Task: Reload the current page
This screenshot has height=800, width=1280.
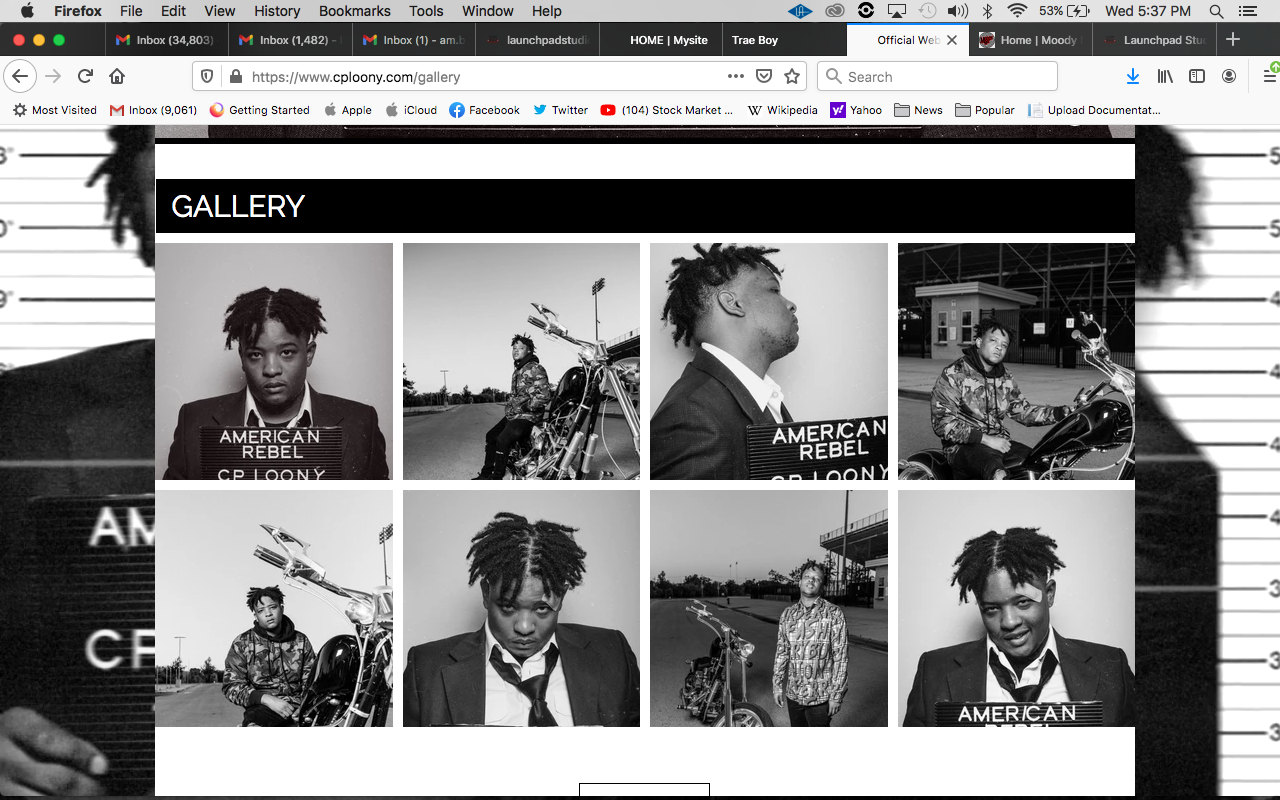Action: pos(86,76)
